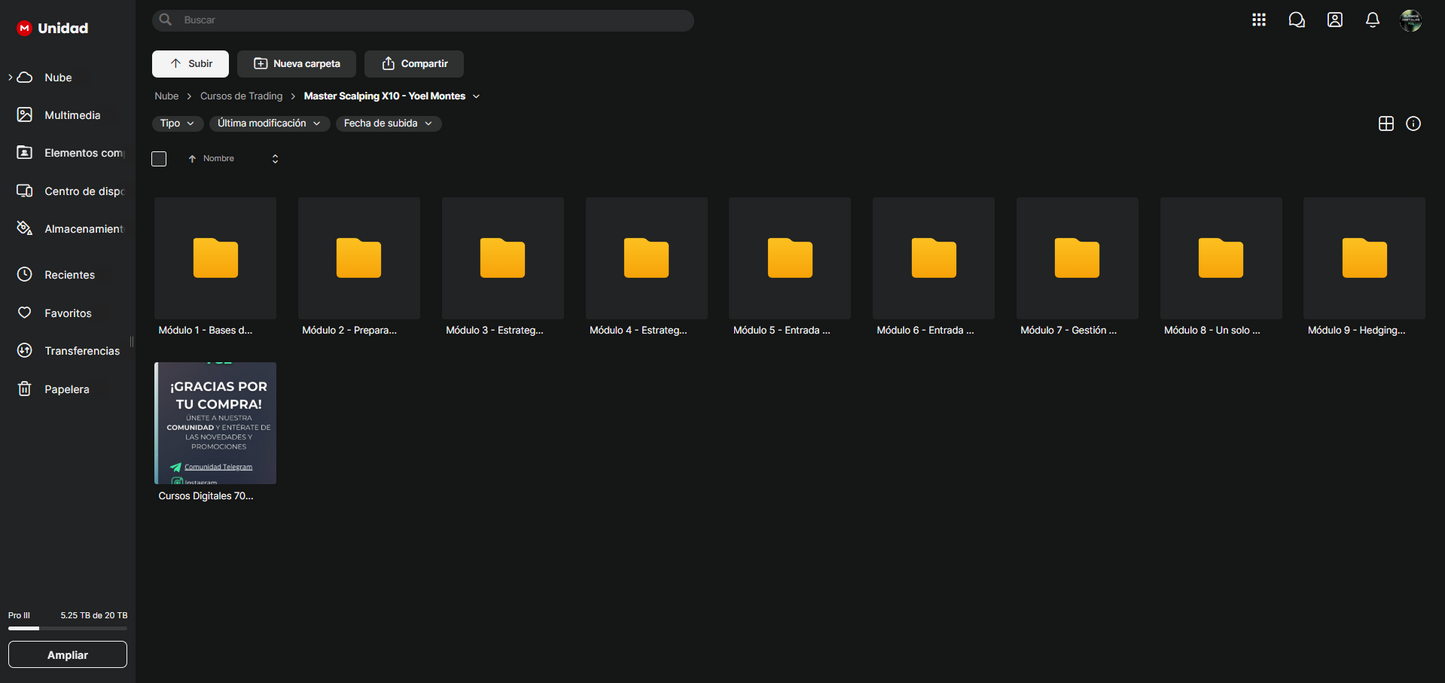
Task: Open the Fecha de subida dropdown
Action: point(388,124)
